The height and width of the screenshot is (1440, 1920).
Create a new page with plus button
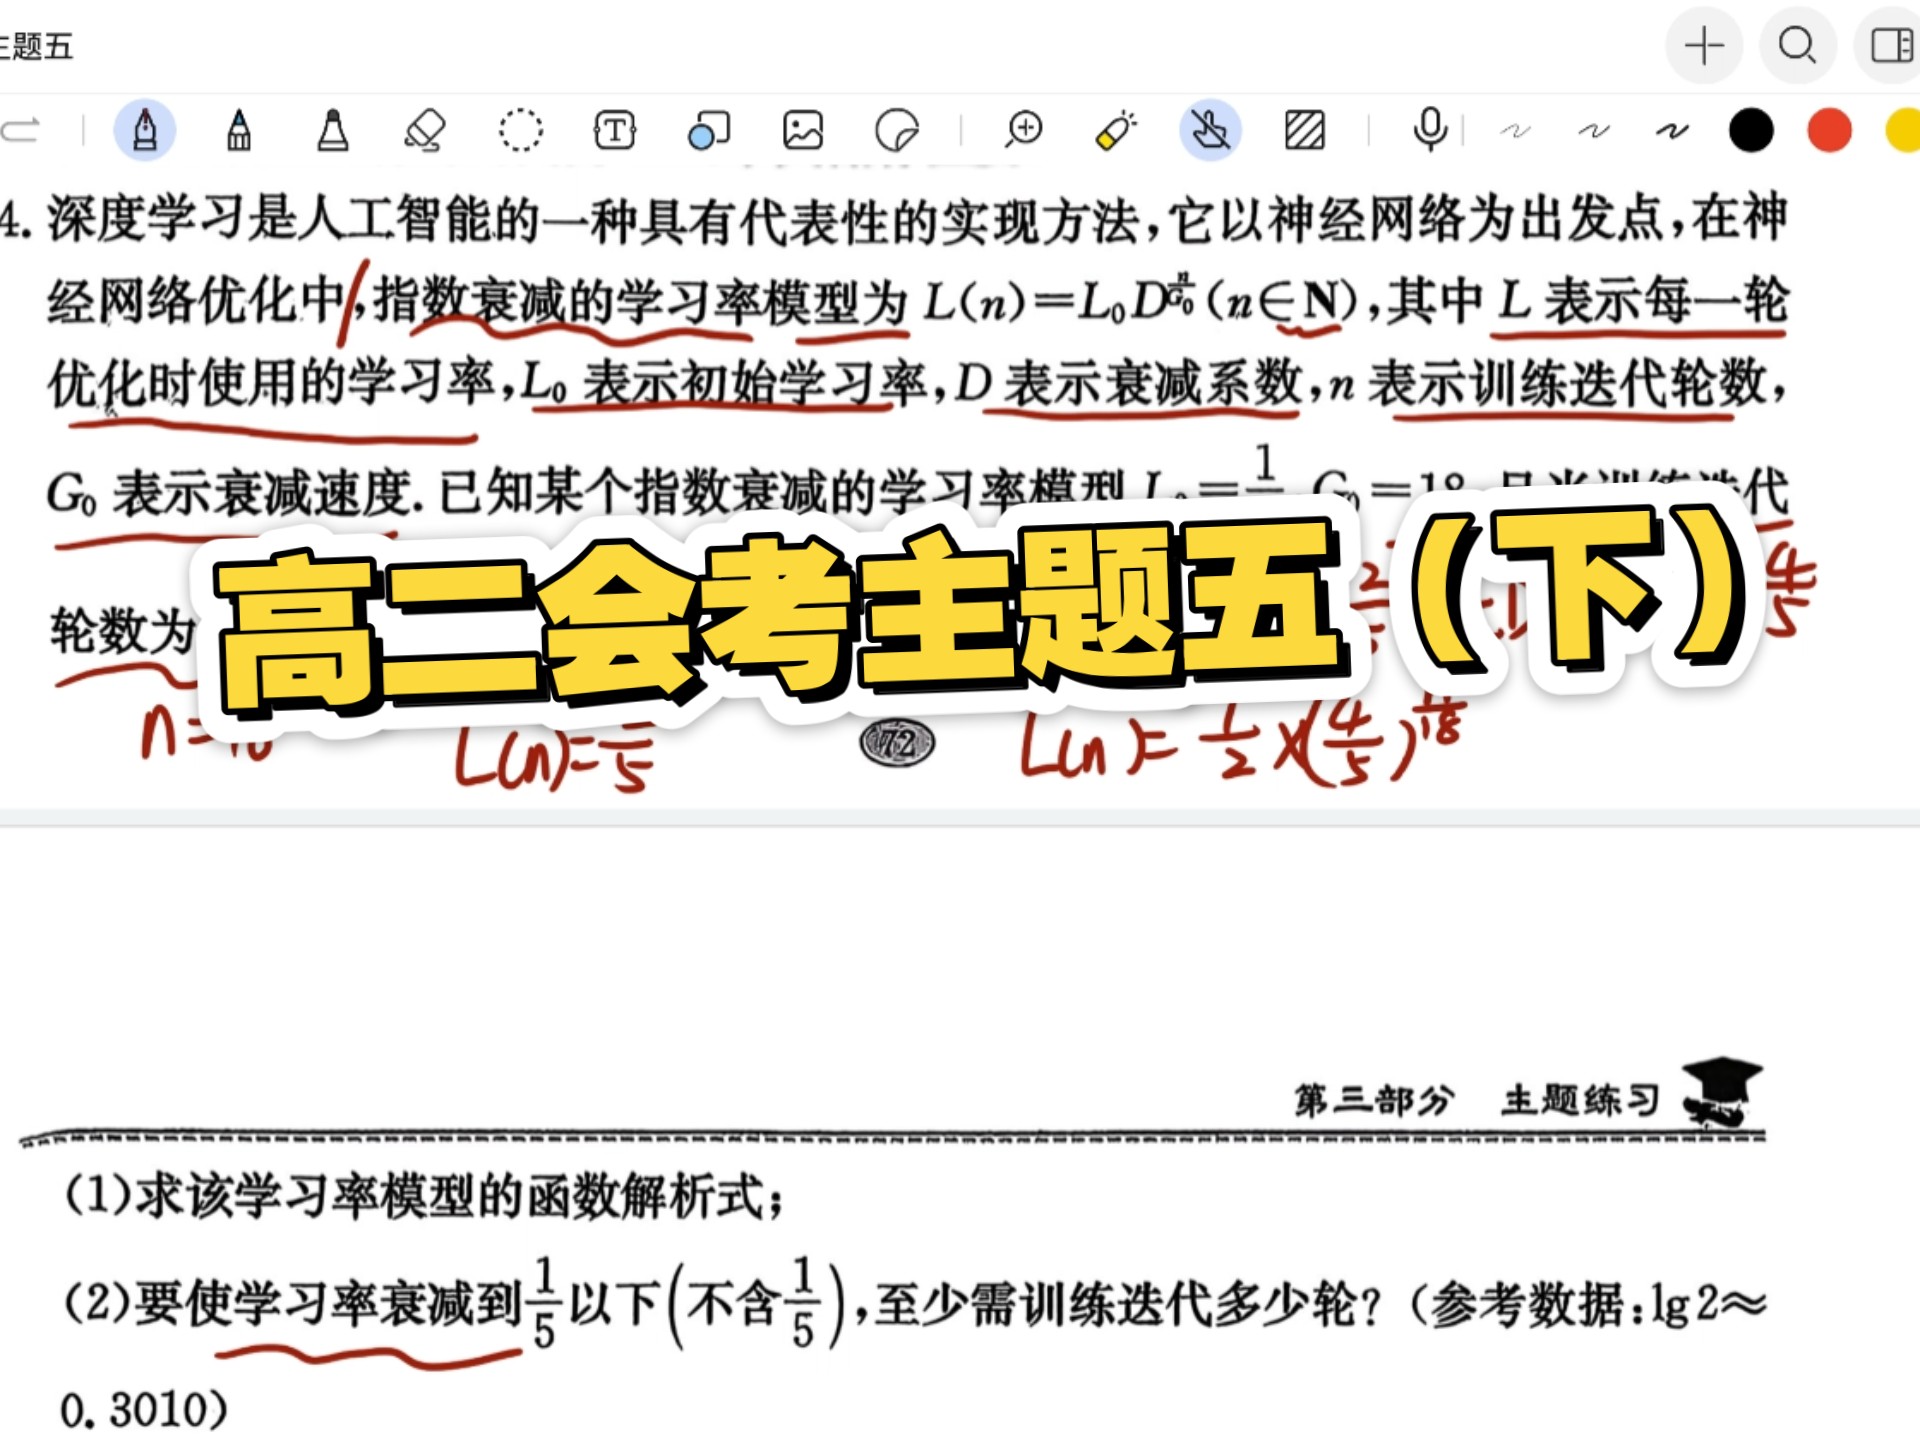coord(1703,45)
